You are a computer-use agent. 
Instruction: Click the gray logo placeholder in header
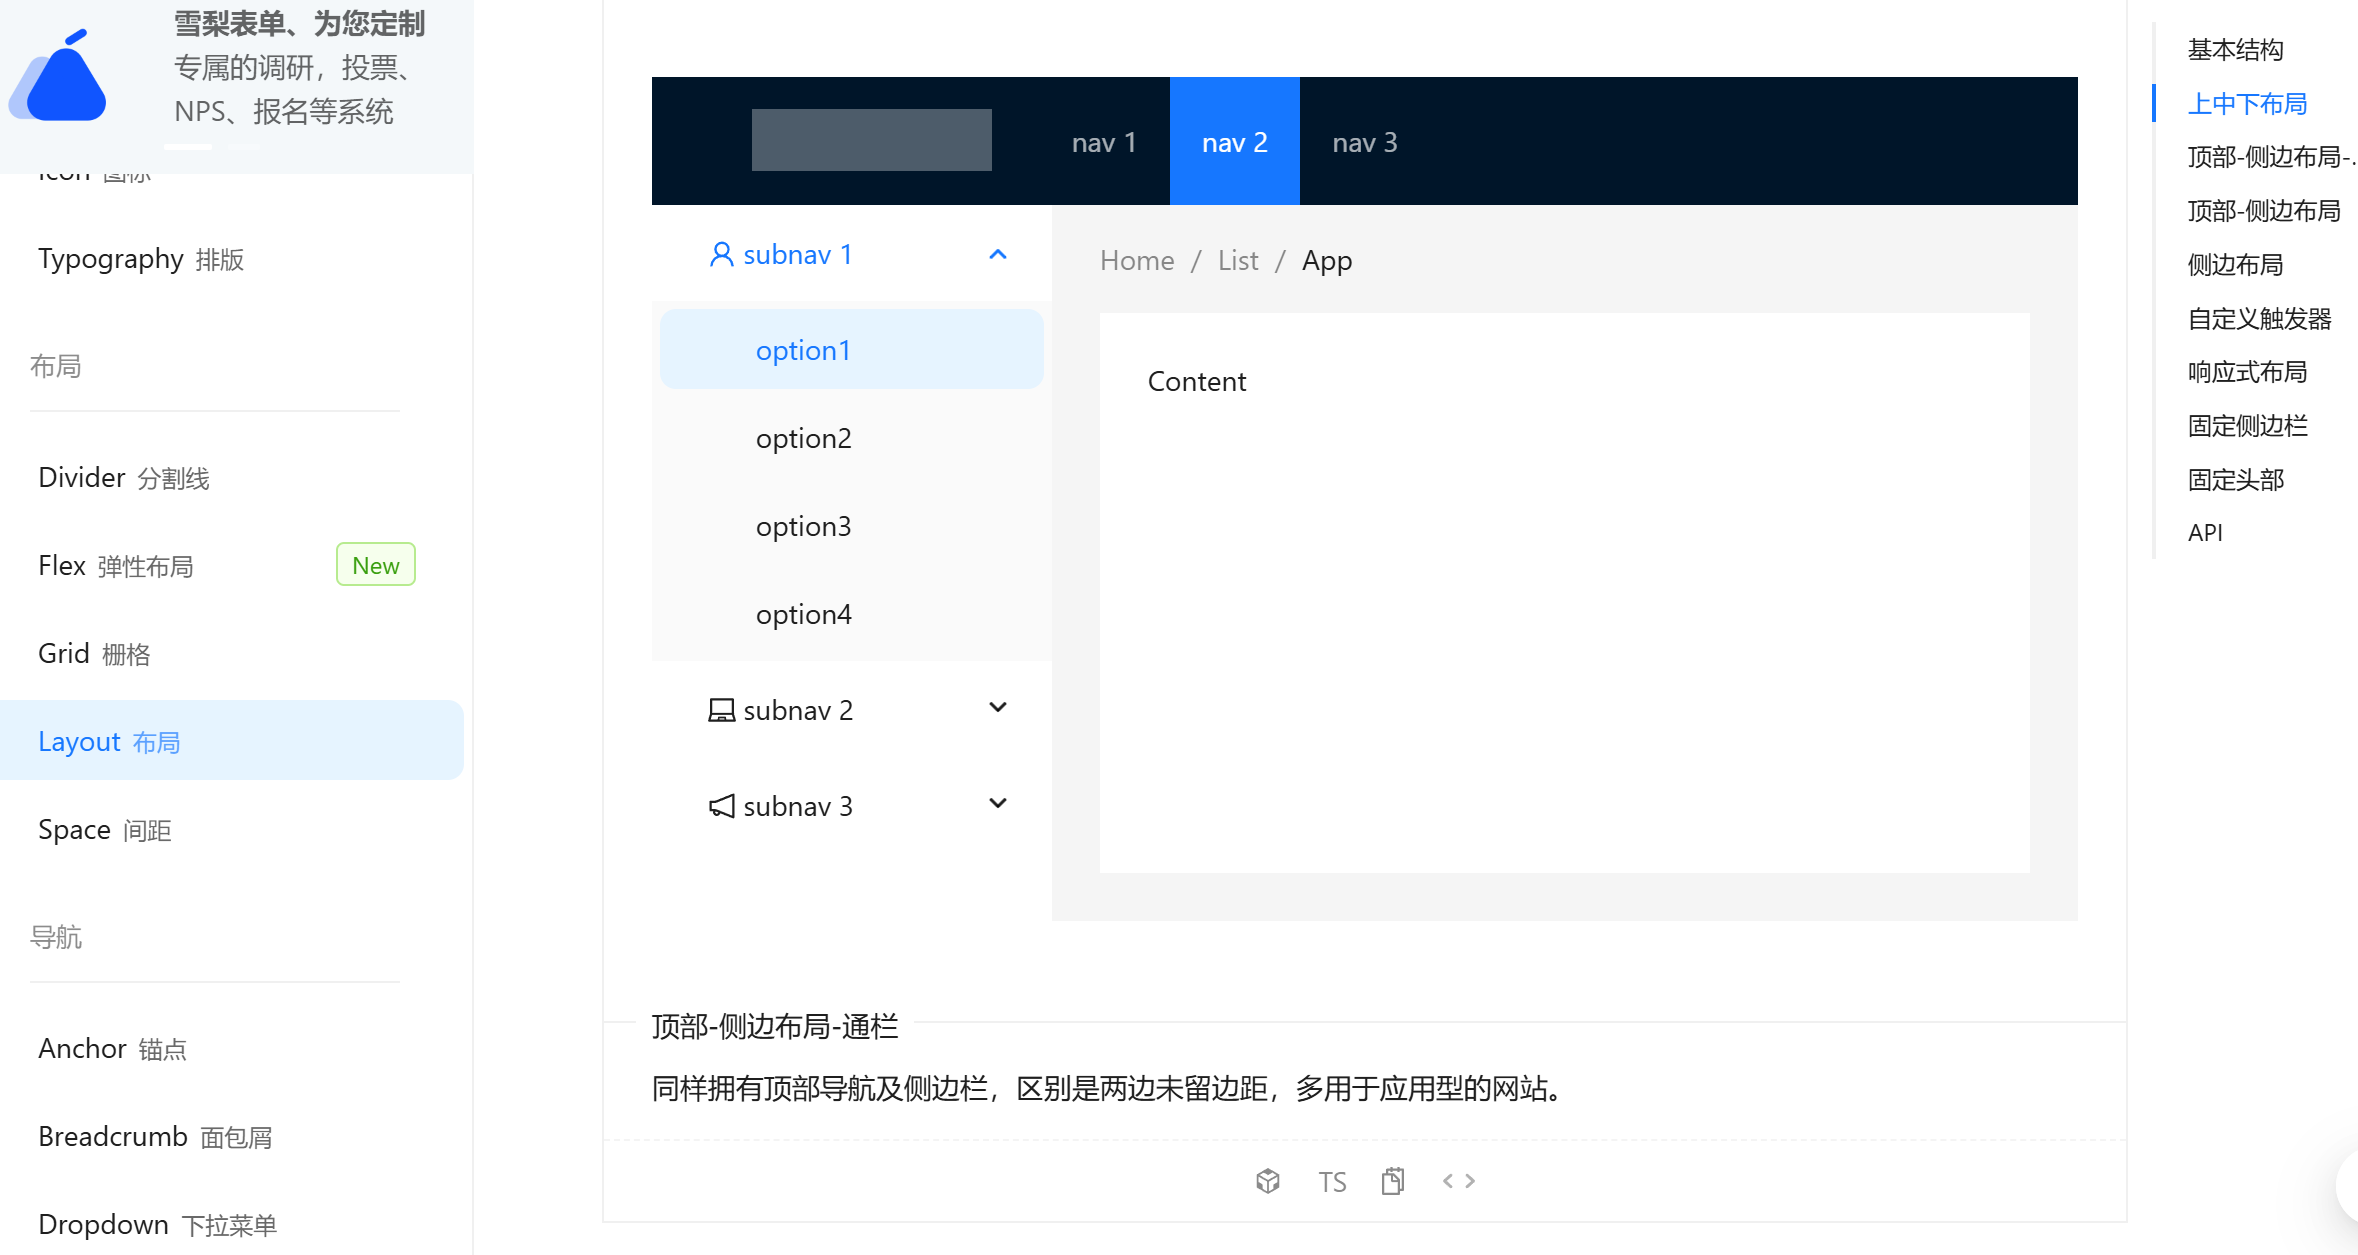(x=872, y=140)
